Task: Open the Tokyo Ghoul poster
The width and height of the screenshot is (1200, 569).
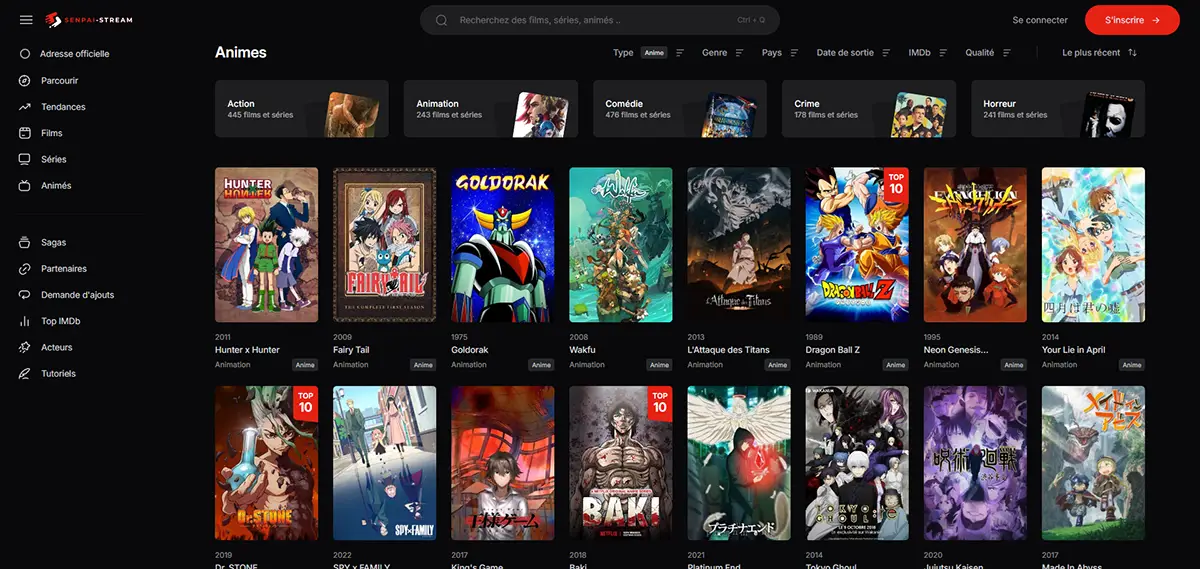Action: [857, 463]
